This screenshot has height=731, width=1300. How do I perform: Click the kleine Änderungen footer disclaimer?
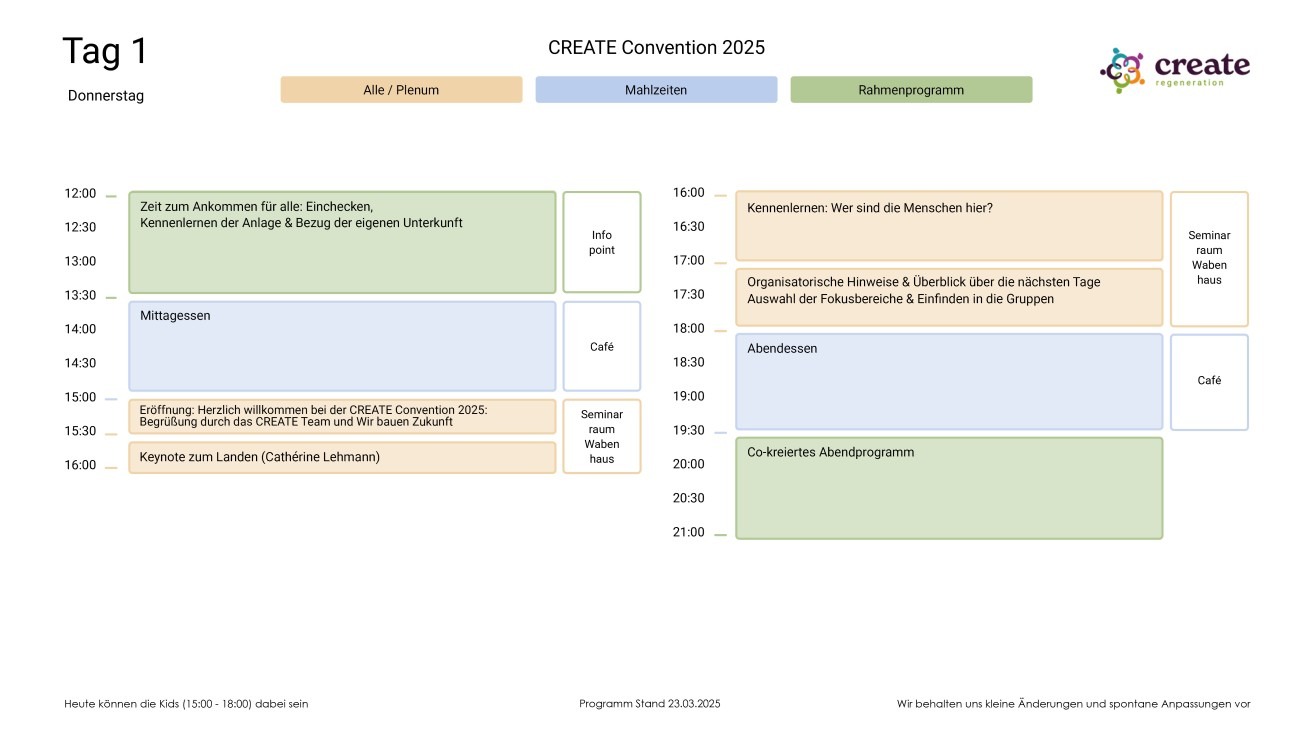point(1074,704)
